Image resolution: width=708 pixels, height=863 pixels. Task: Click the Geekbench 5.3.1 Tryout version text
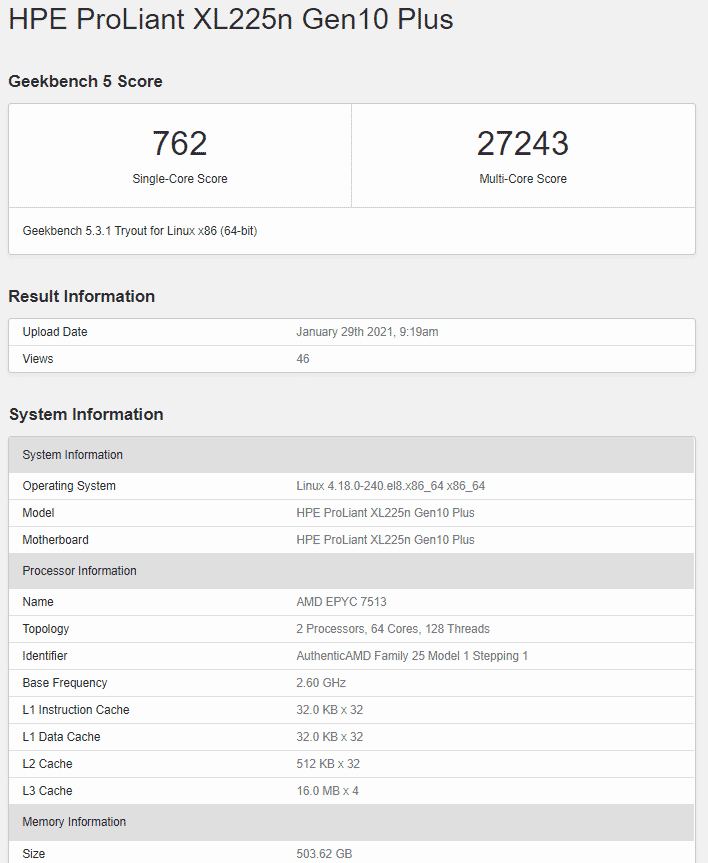pos(140,231)
